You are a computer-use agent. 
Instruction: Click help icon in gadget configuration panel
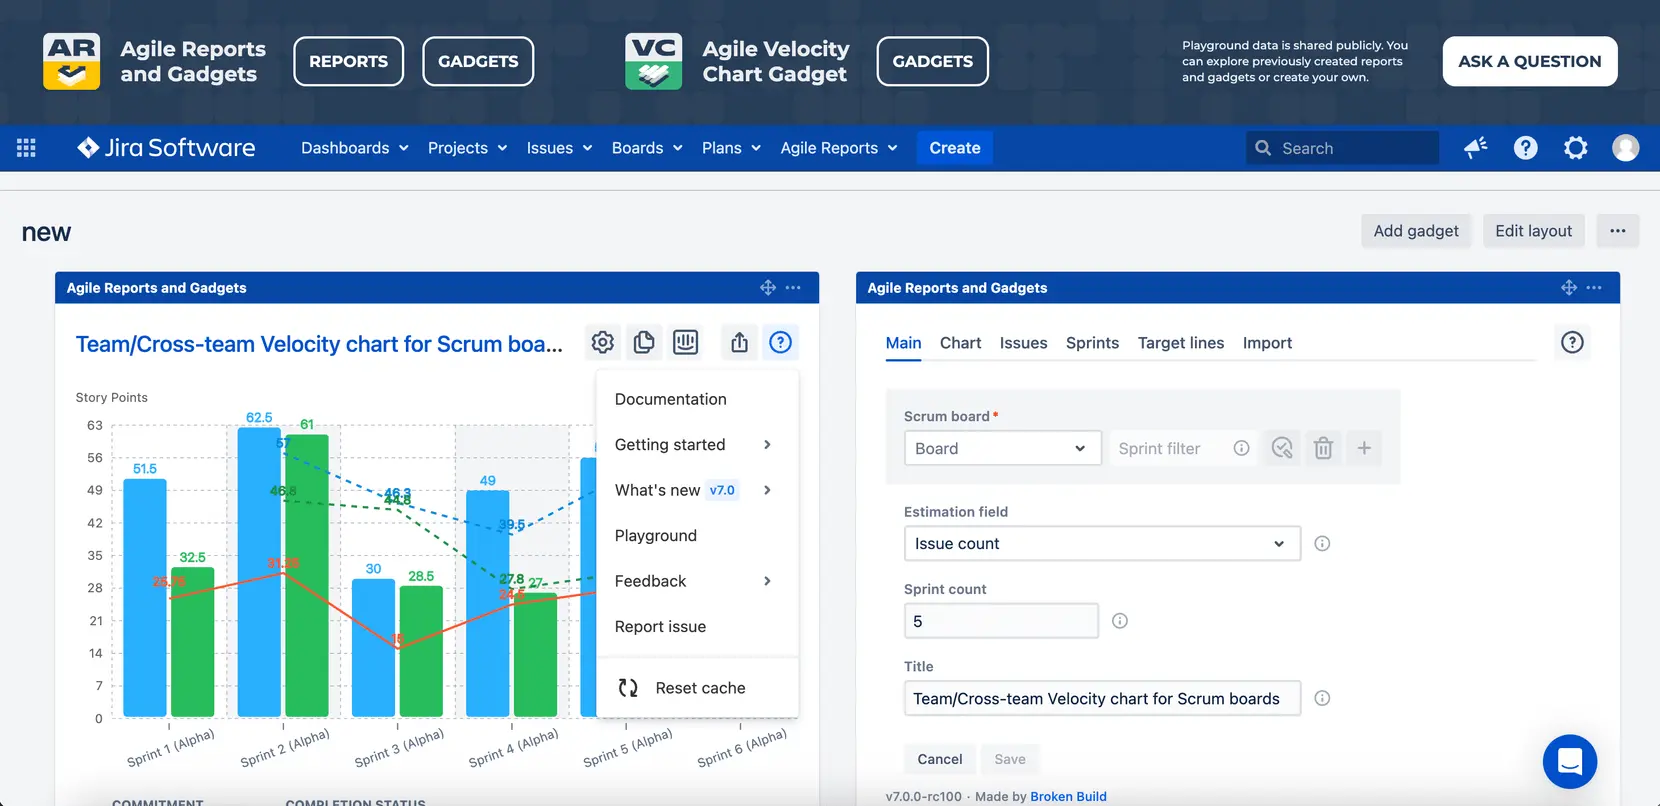1572,343
